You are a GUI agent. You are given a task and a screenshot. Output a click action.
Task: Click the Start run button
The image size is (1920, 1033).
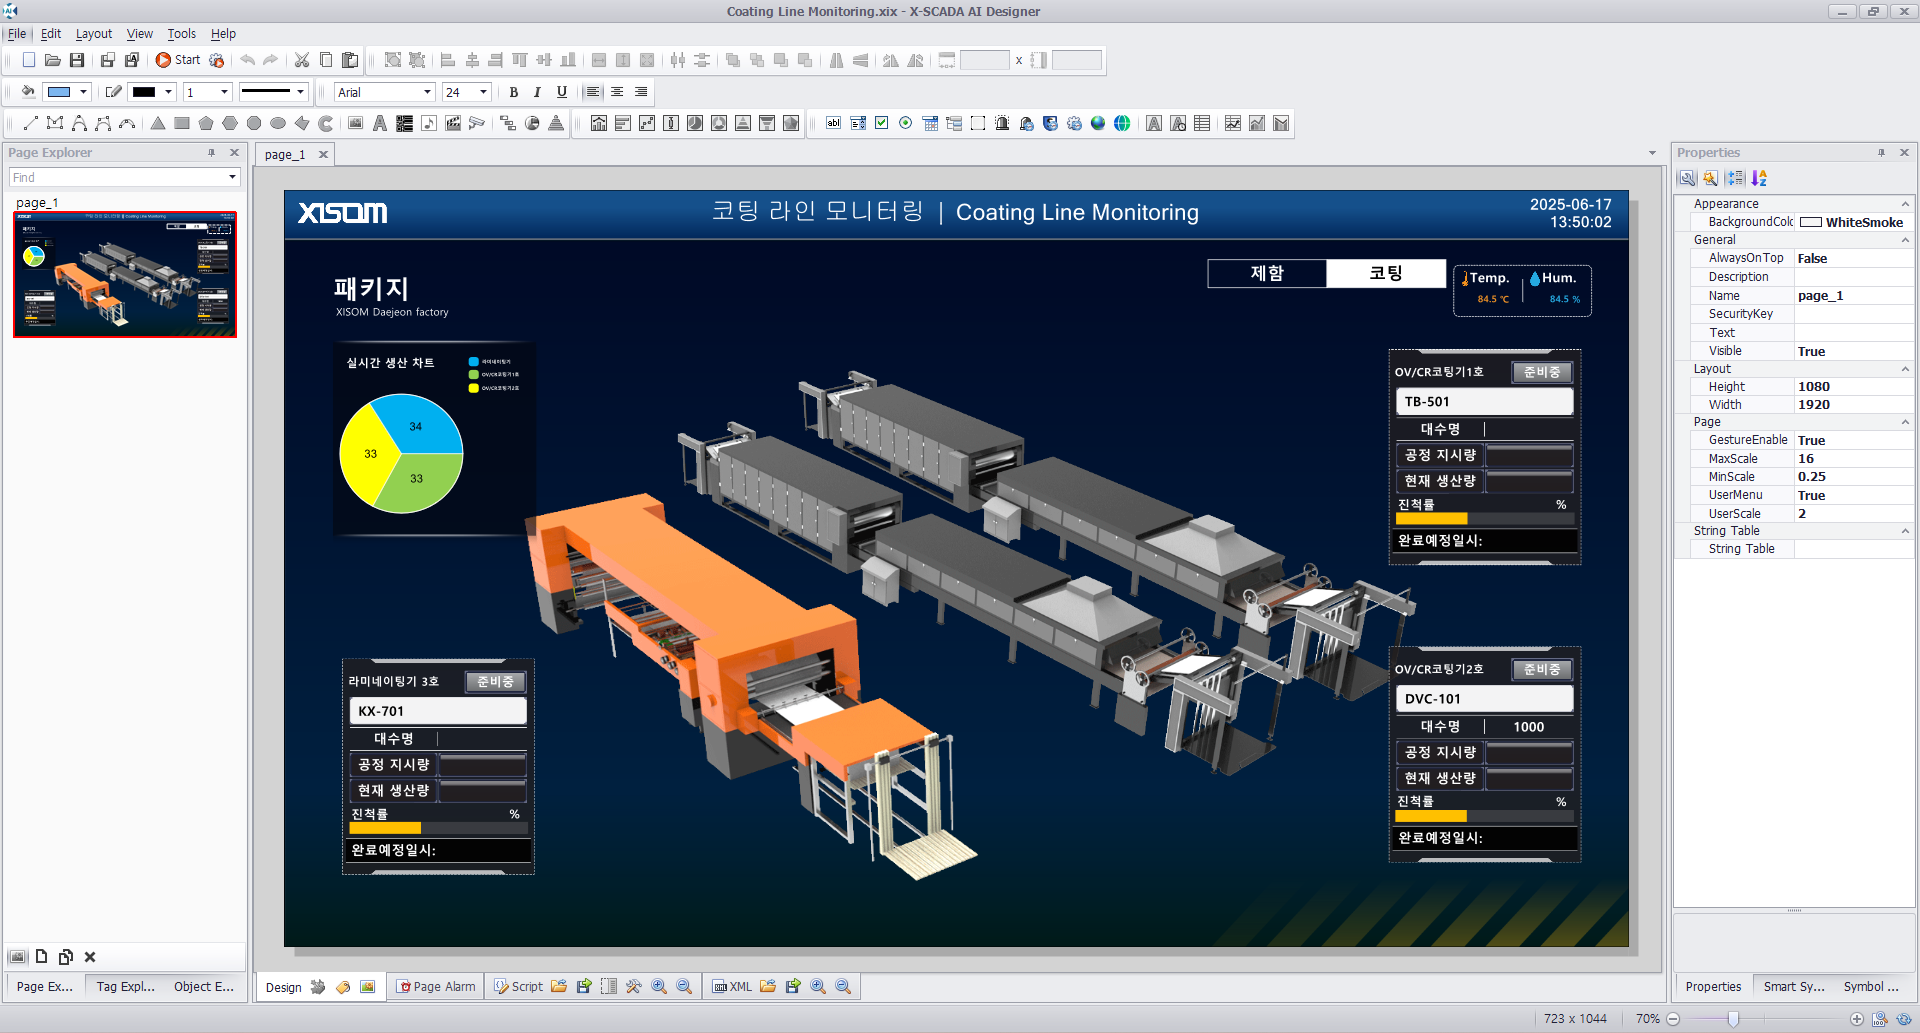click(x=177, y=60)
